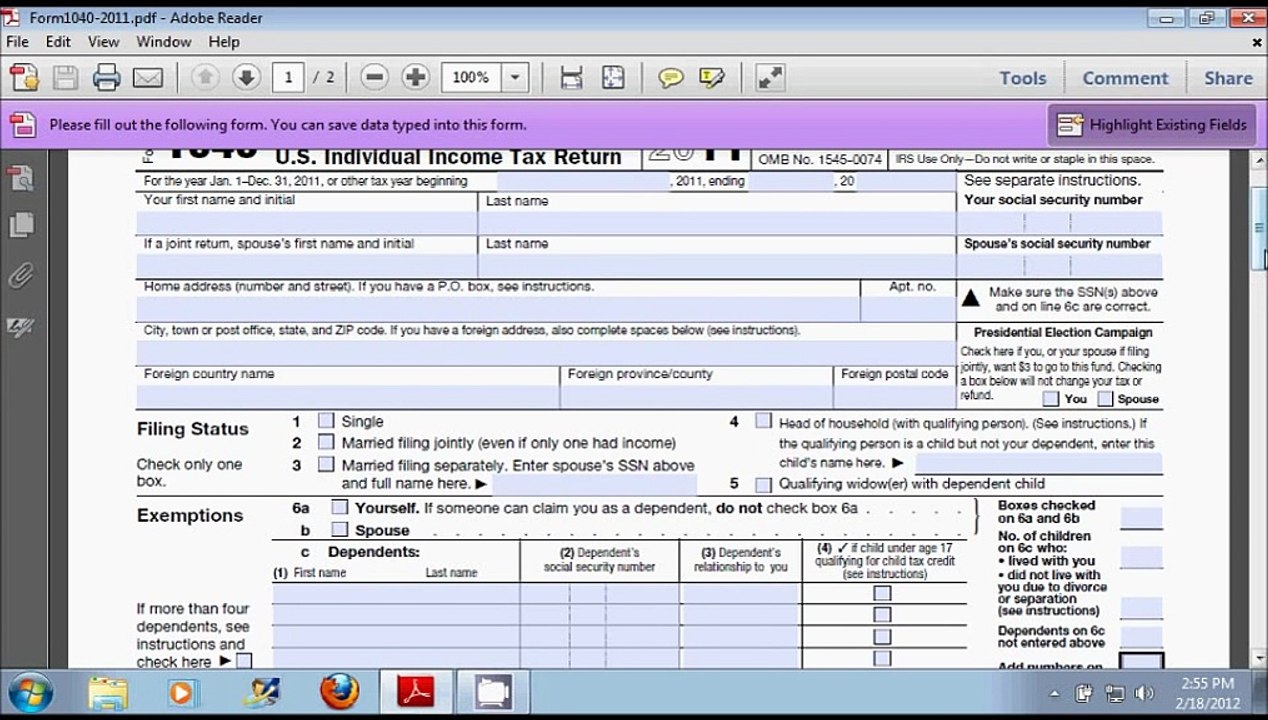Viewport: 1268px width, 720px height.
Task: Open the Share pane
Action: [1228, 78]
